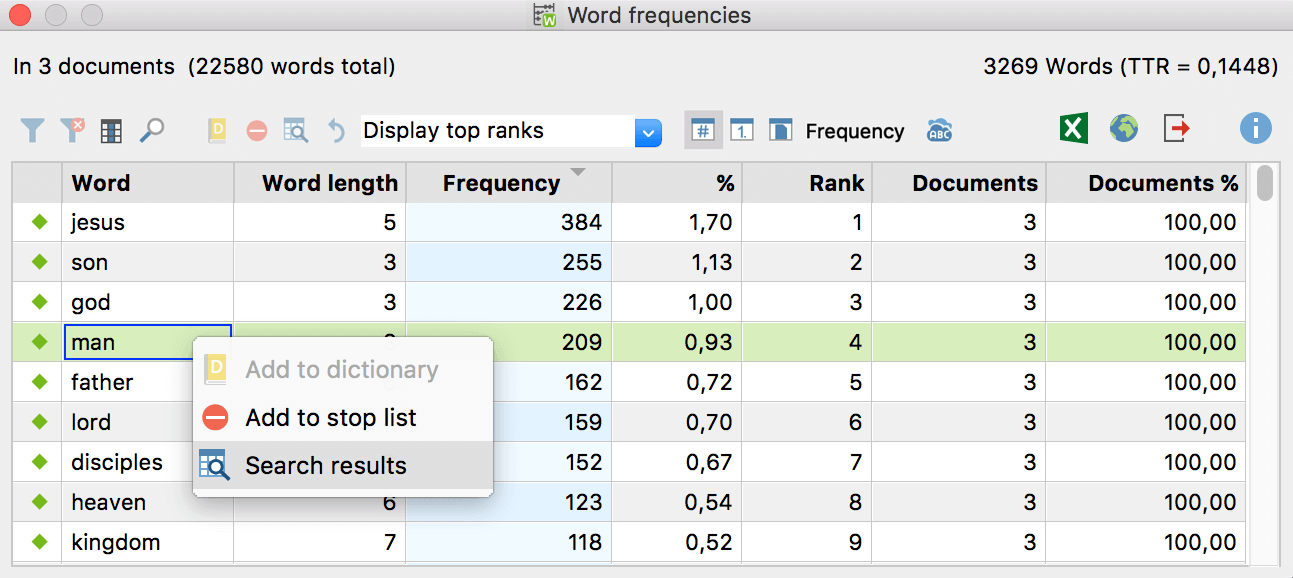Click the filter funnel icon
The image size is (1293, 578).
click(33, 130)
